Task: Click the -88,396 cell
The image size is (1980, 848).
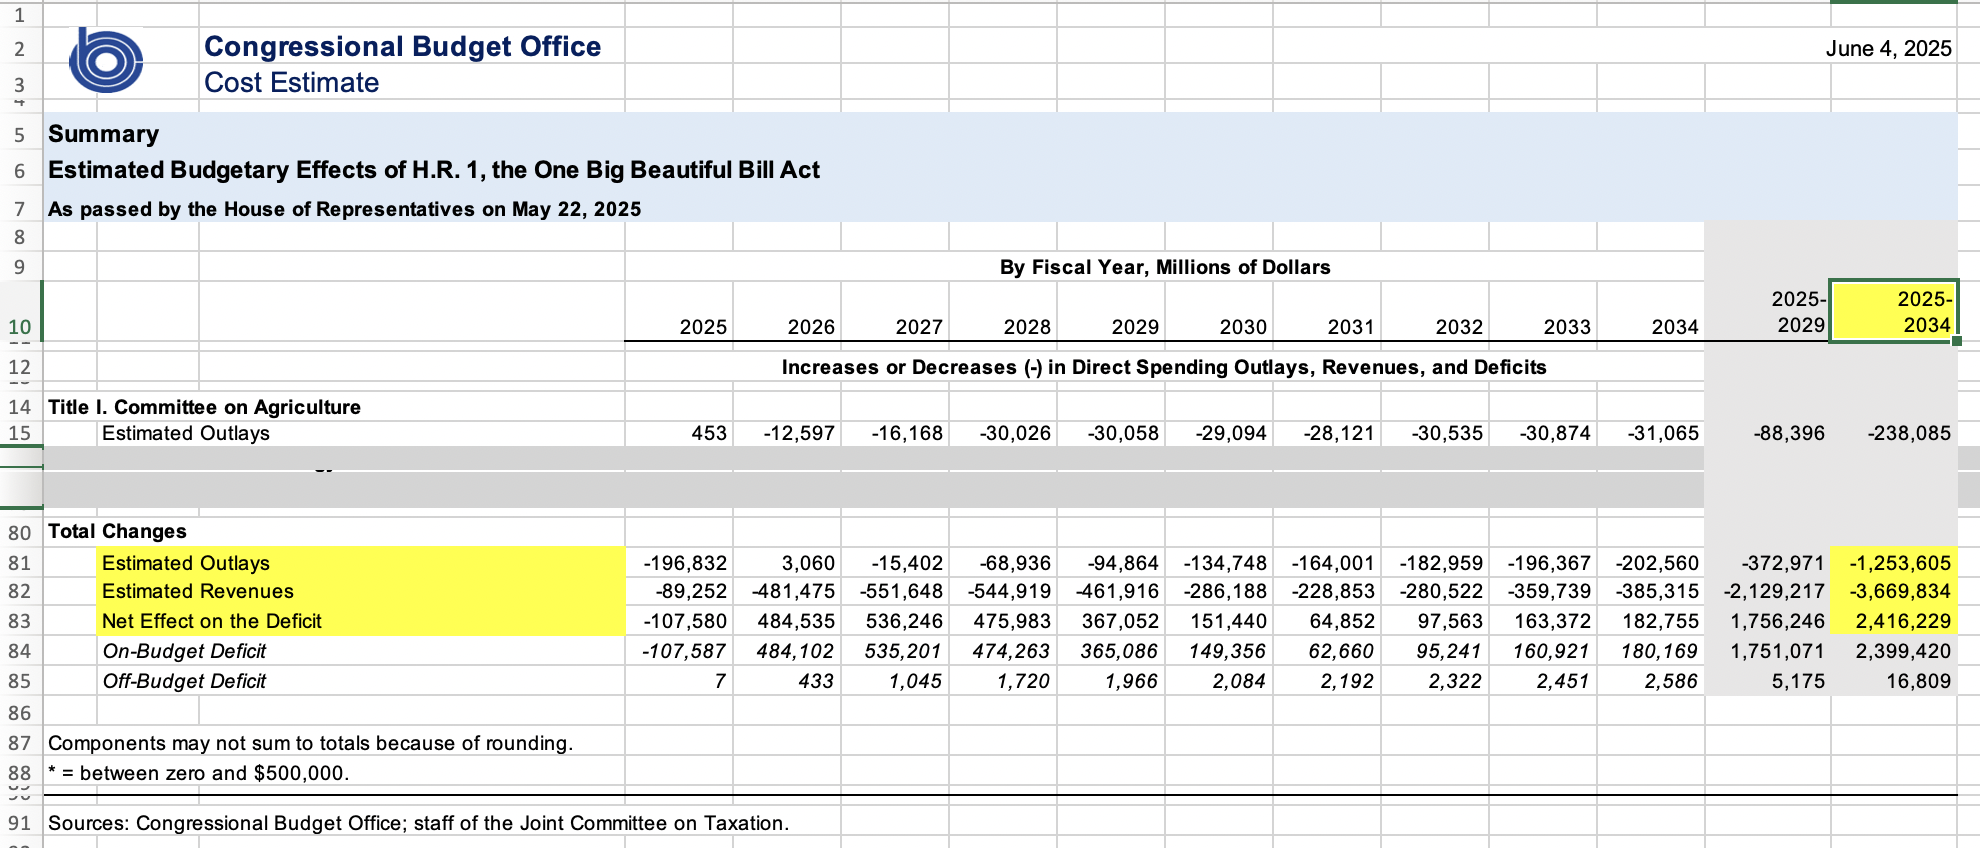Action: pyautogui.click(x=1767, y=433)
